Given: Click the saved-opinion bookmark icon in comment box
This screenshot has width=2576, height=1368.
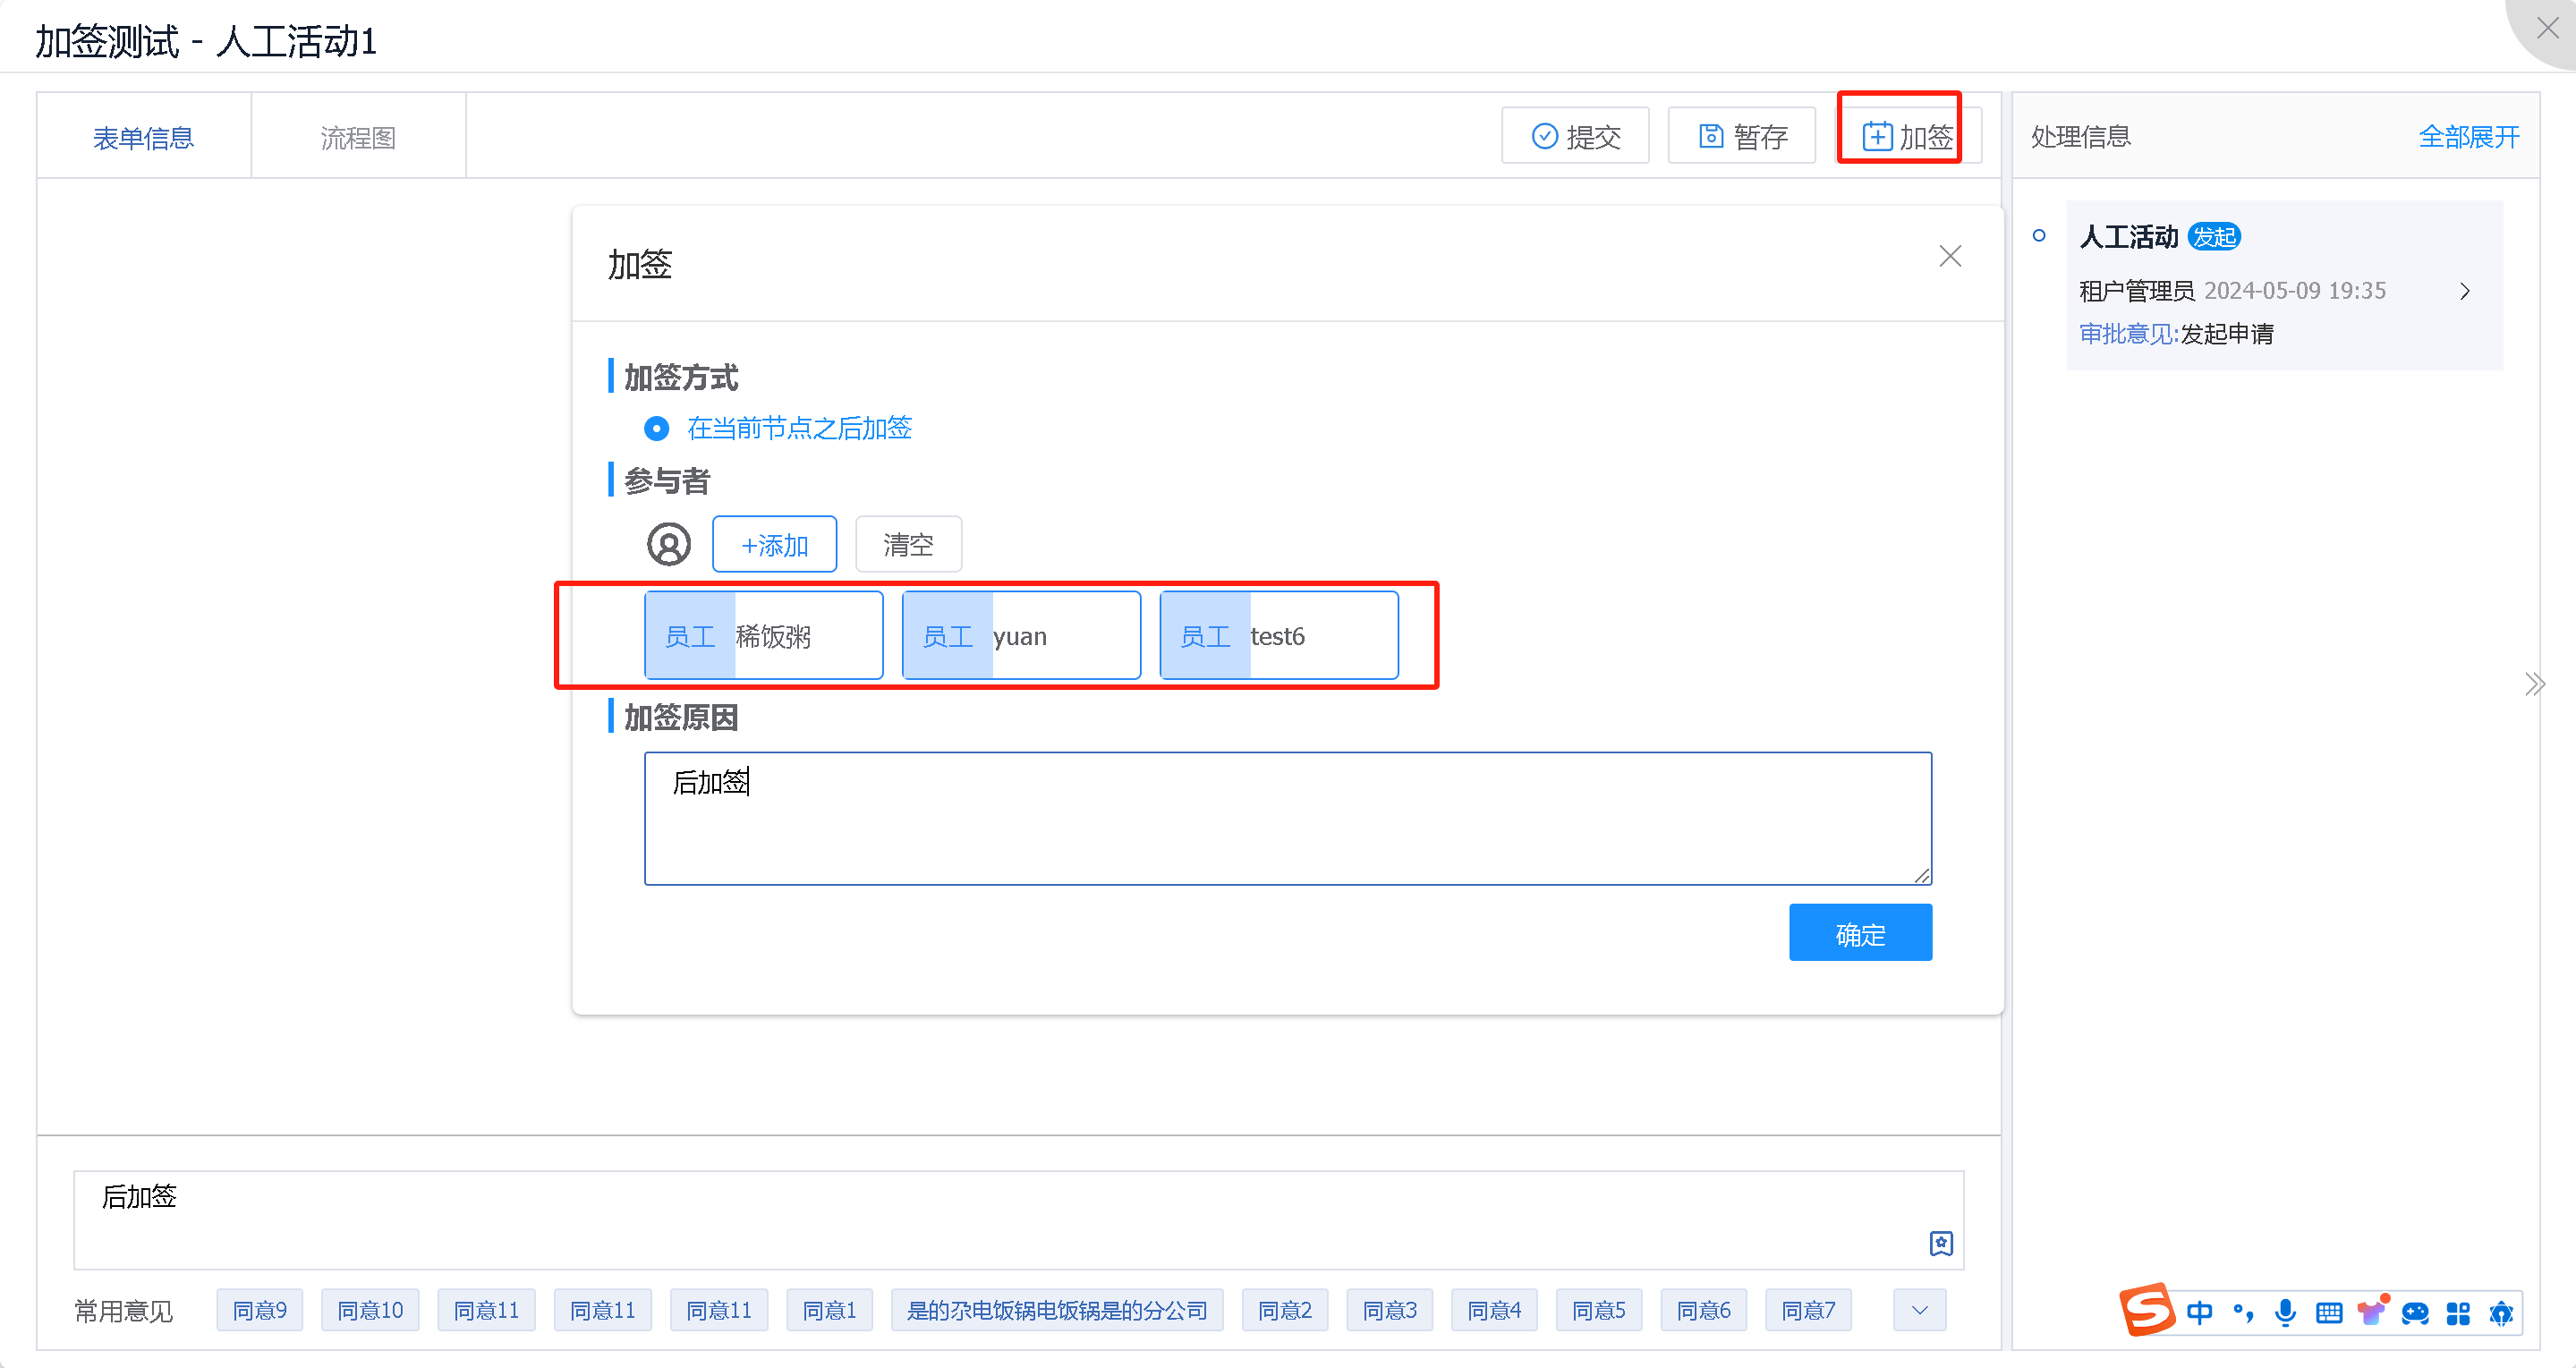Looking at the screenshot, I should 1940,1243.
